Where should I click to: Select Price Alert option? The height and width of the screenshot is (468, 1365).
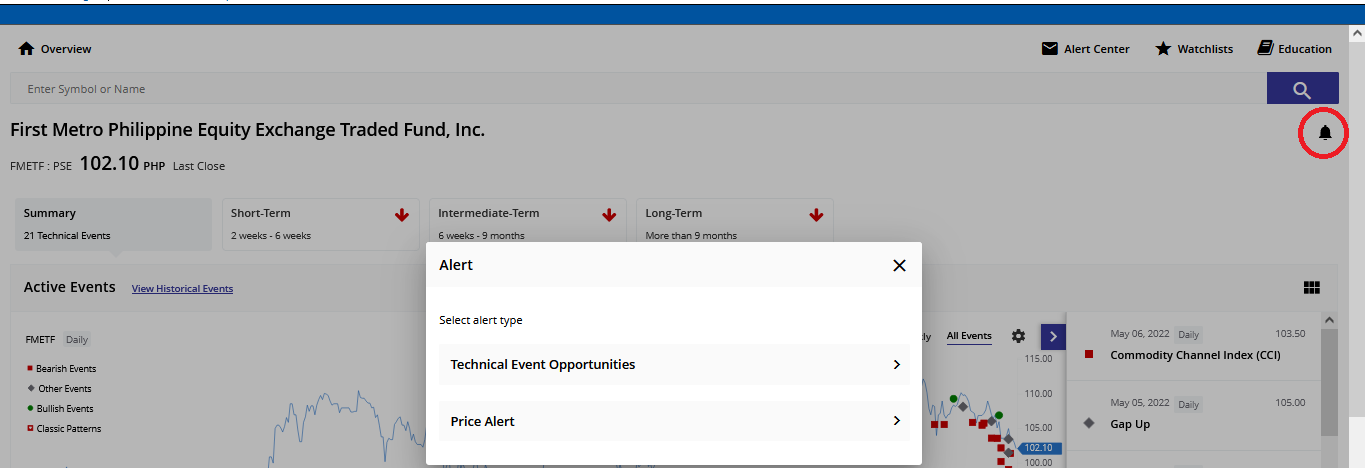coord(675,421)
